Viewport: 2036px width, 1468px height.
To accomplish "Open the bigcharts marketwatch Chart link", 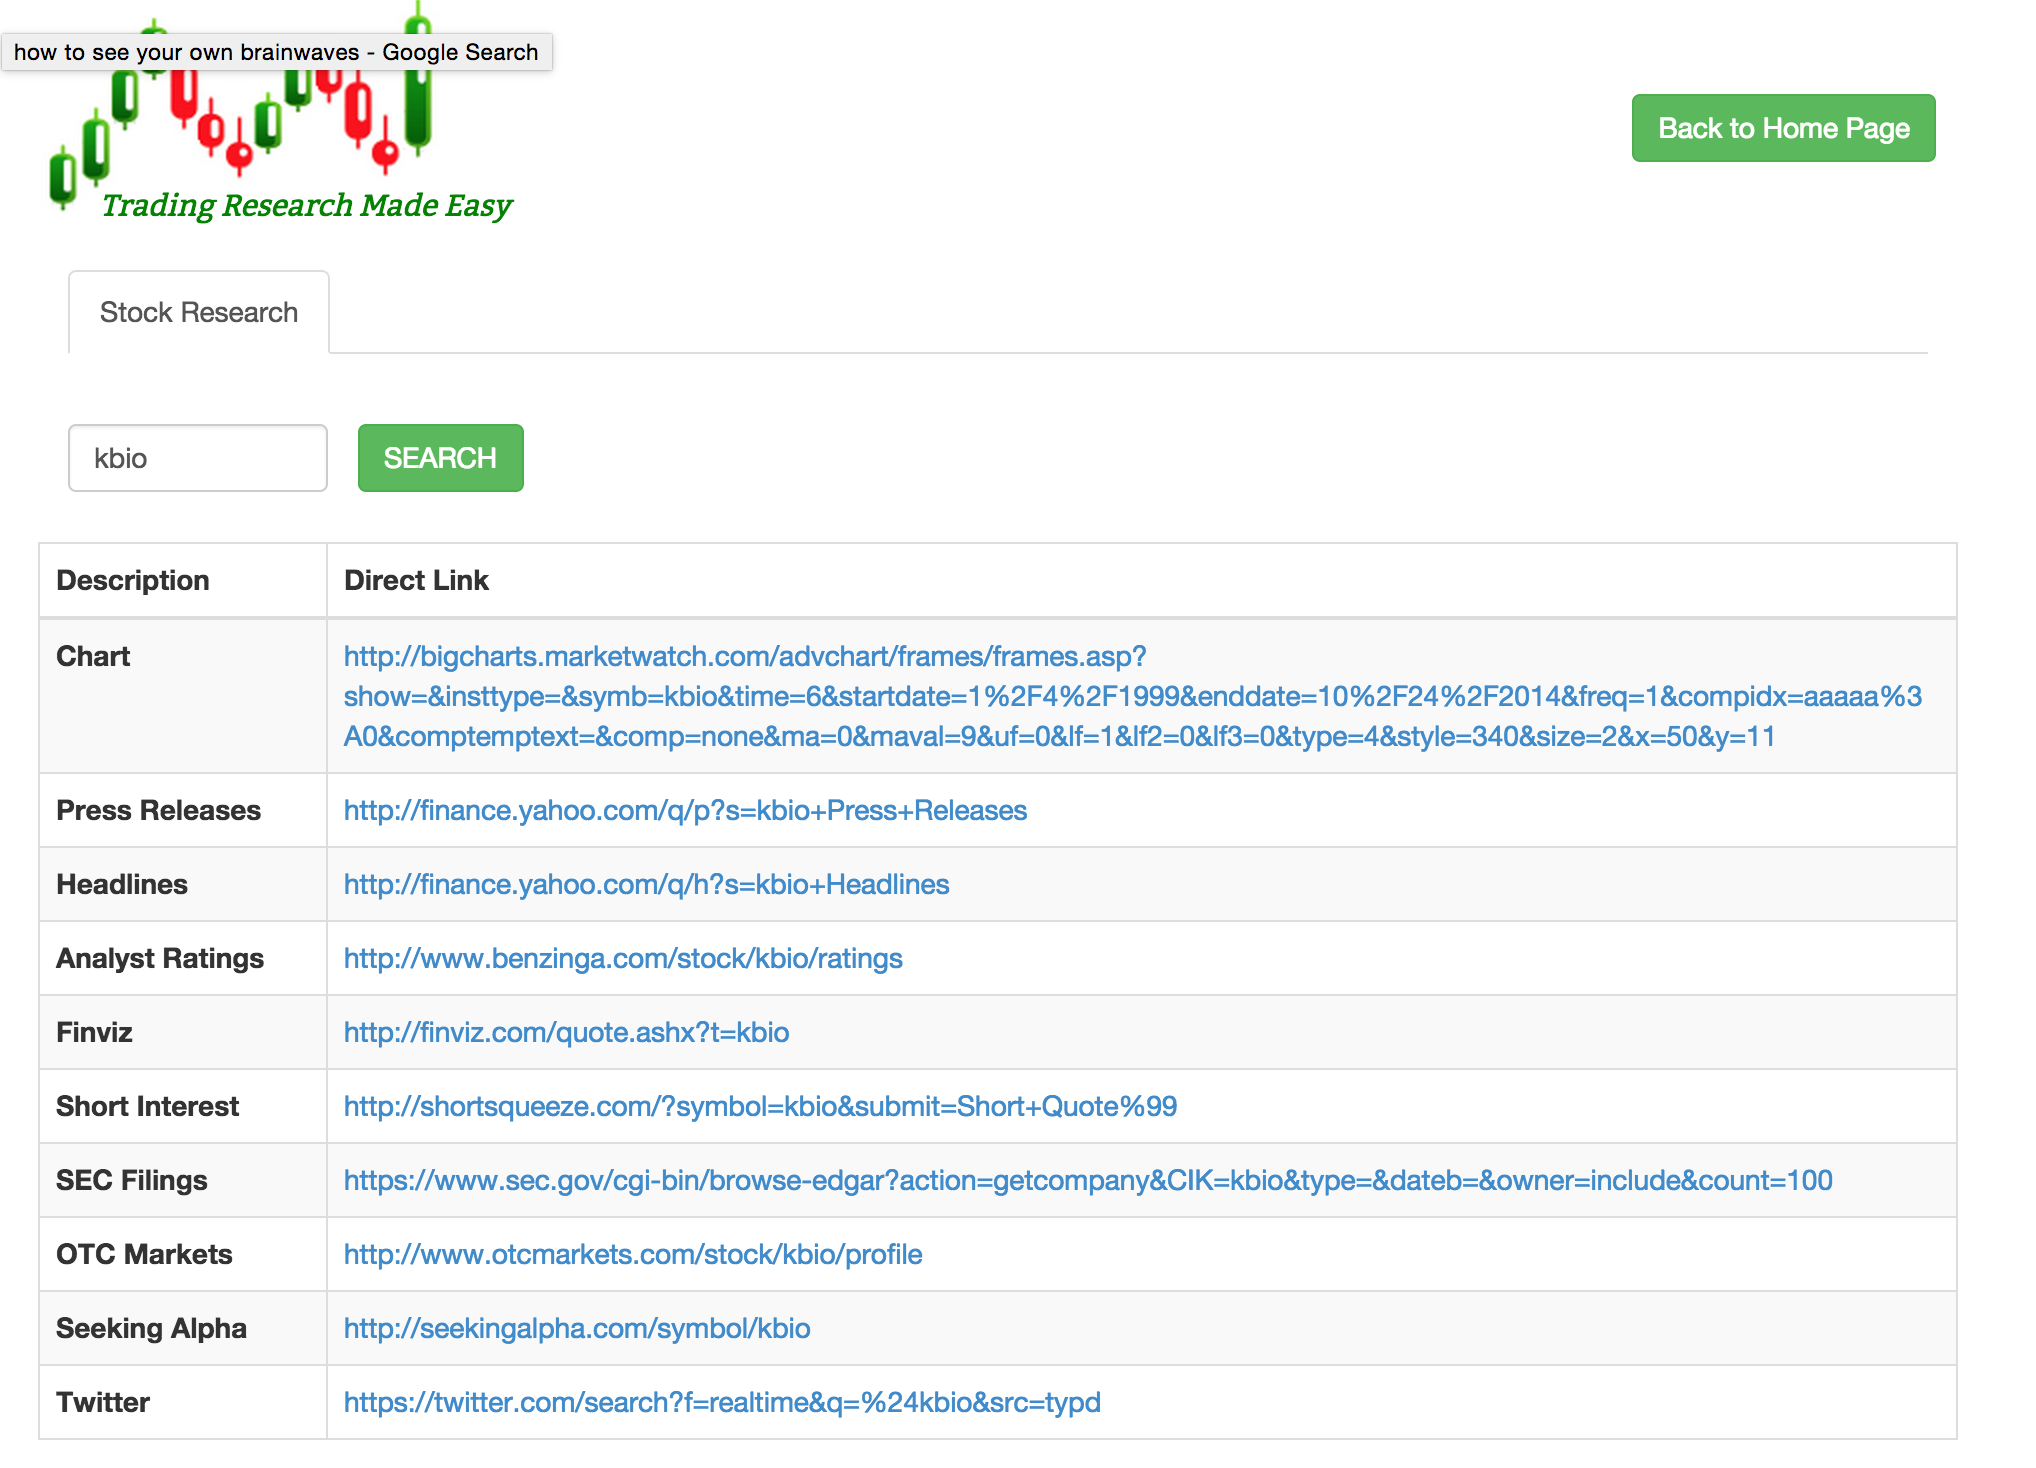I will [x=1132, y=696].
